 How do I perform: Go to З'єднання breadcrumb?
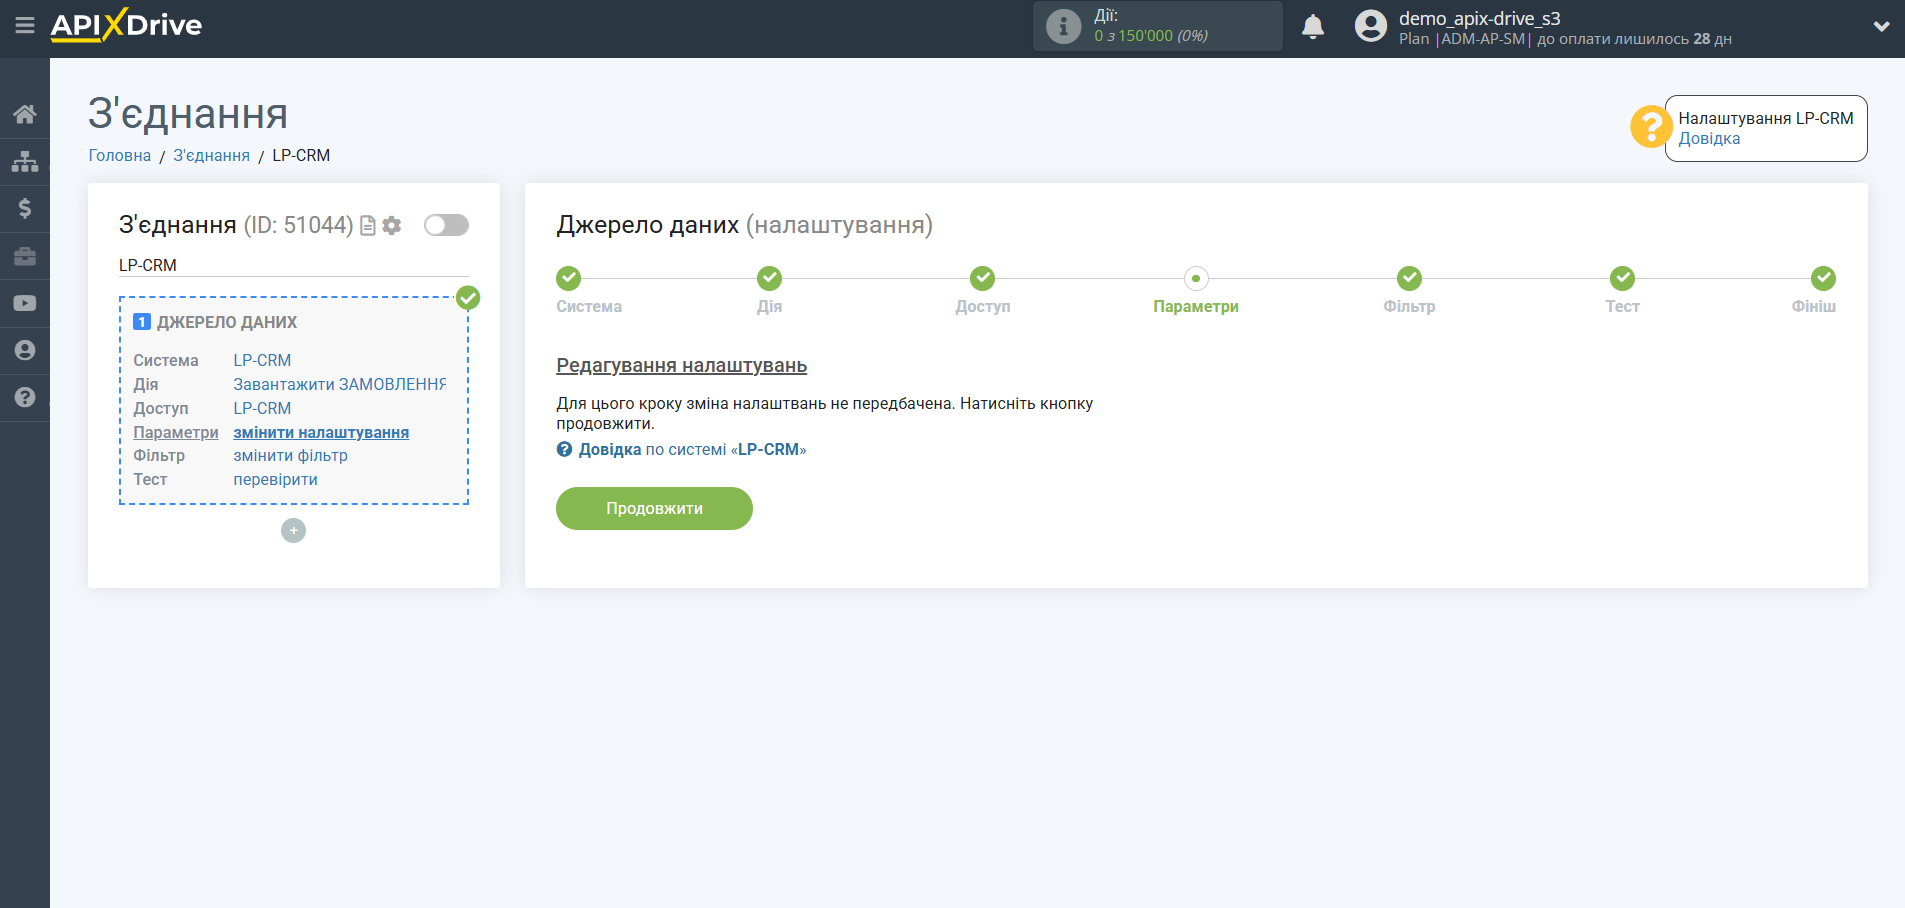point(212,155)
